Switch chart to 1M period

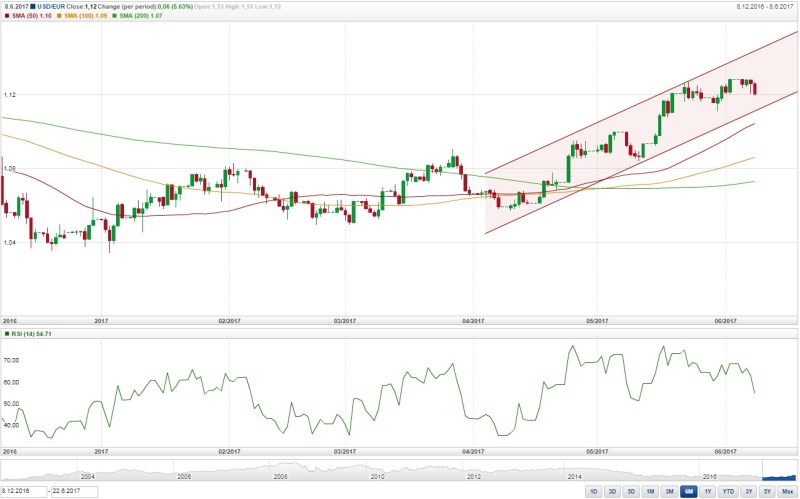coord(650,492)
